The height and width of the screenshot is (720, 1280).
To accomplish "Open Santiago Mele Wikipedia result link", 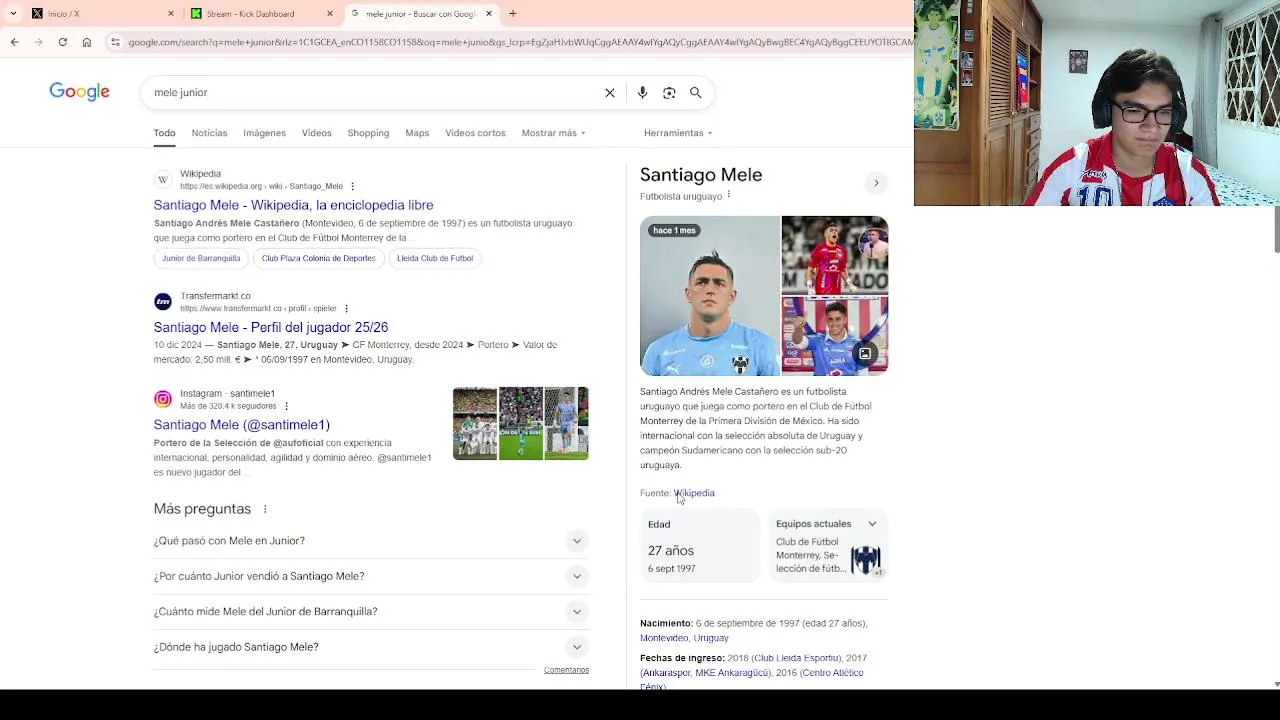I will [293, 205].
